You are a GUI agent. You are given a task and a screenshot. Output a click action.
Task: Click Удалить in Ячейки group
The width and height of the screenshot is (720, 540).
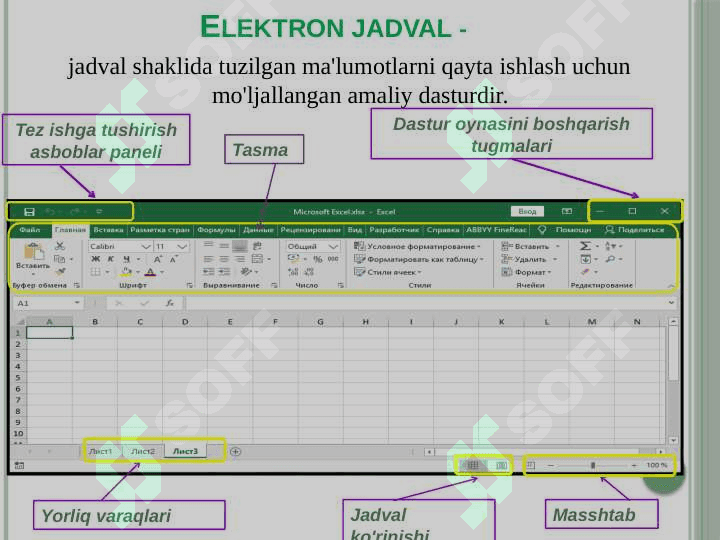coord(529,259)
